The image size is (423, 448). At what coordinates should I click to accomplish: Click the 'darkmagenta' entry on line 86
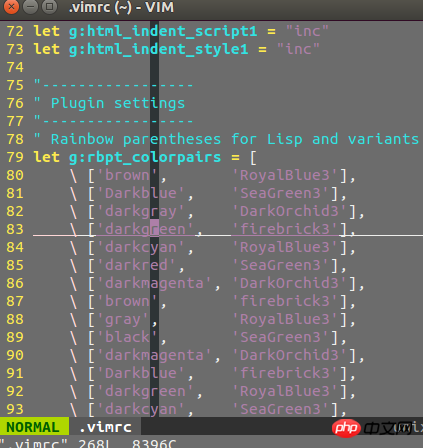coord(154,283)
